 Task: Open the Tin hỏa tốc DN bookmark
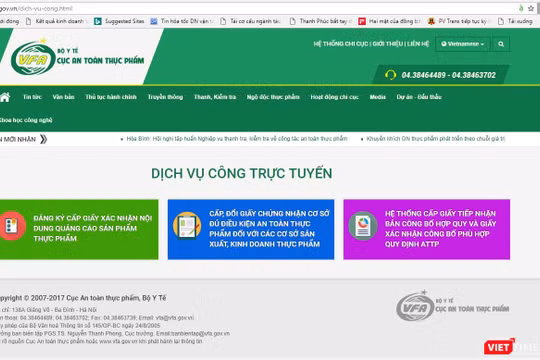[x=183, y=21]
